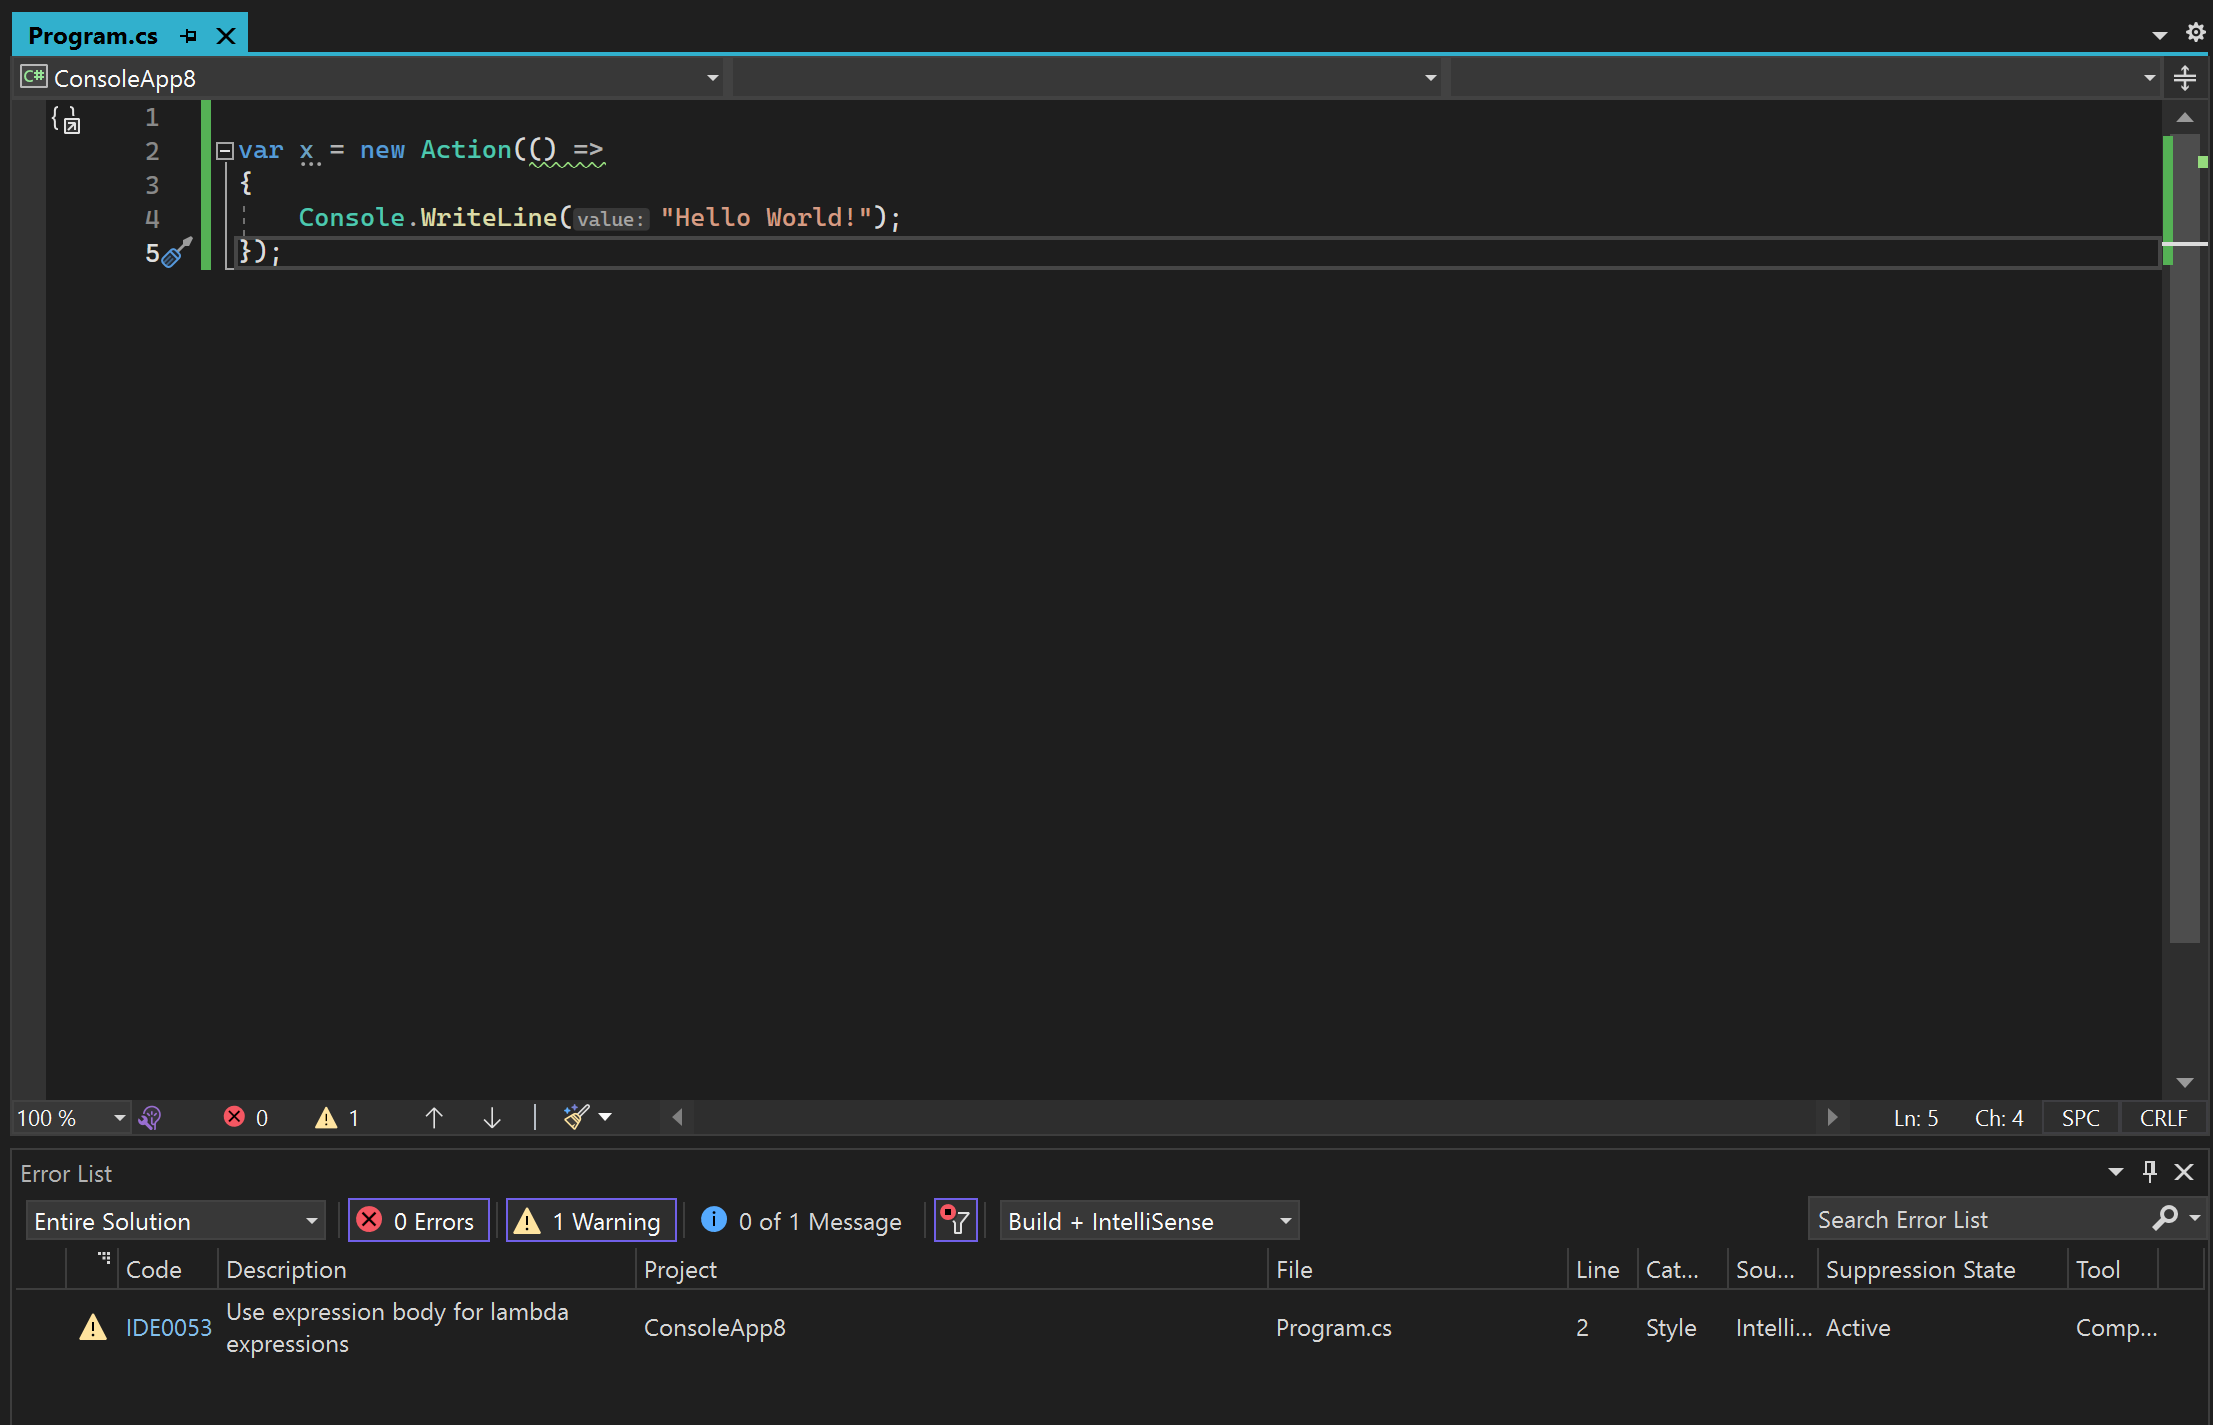Open the members navigation dropdown
Image resolution: width=2213 pixels, height=1425 pixels.
[1806, 78]
